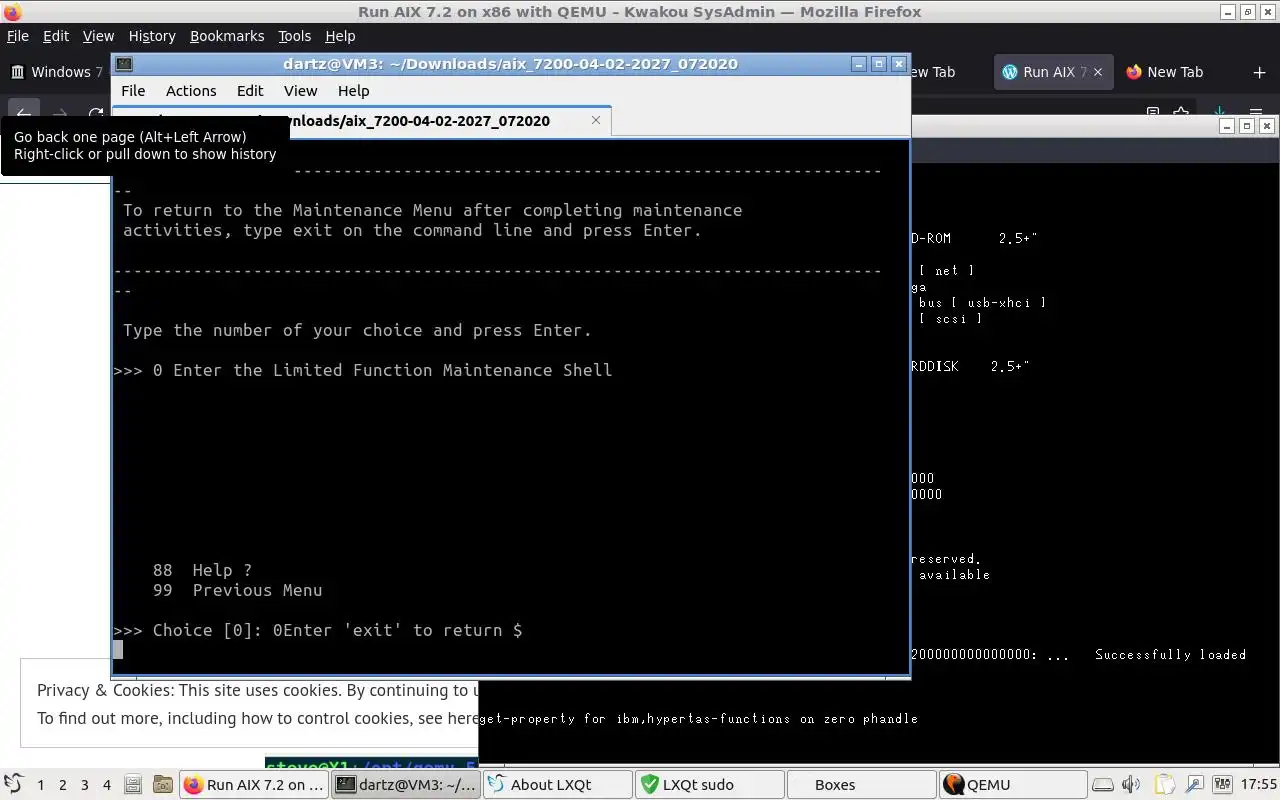Viewport: 1280px width, 800px height.
Task: Click the removable drive tray icon
Action: point(1101,785)
